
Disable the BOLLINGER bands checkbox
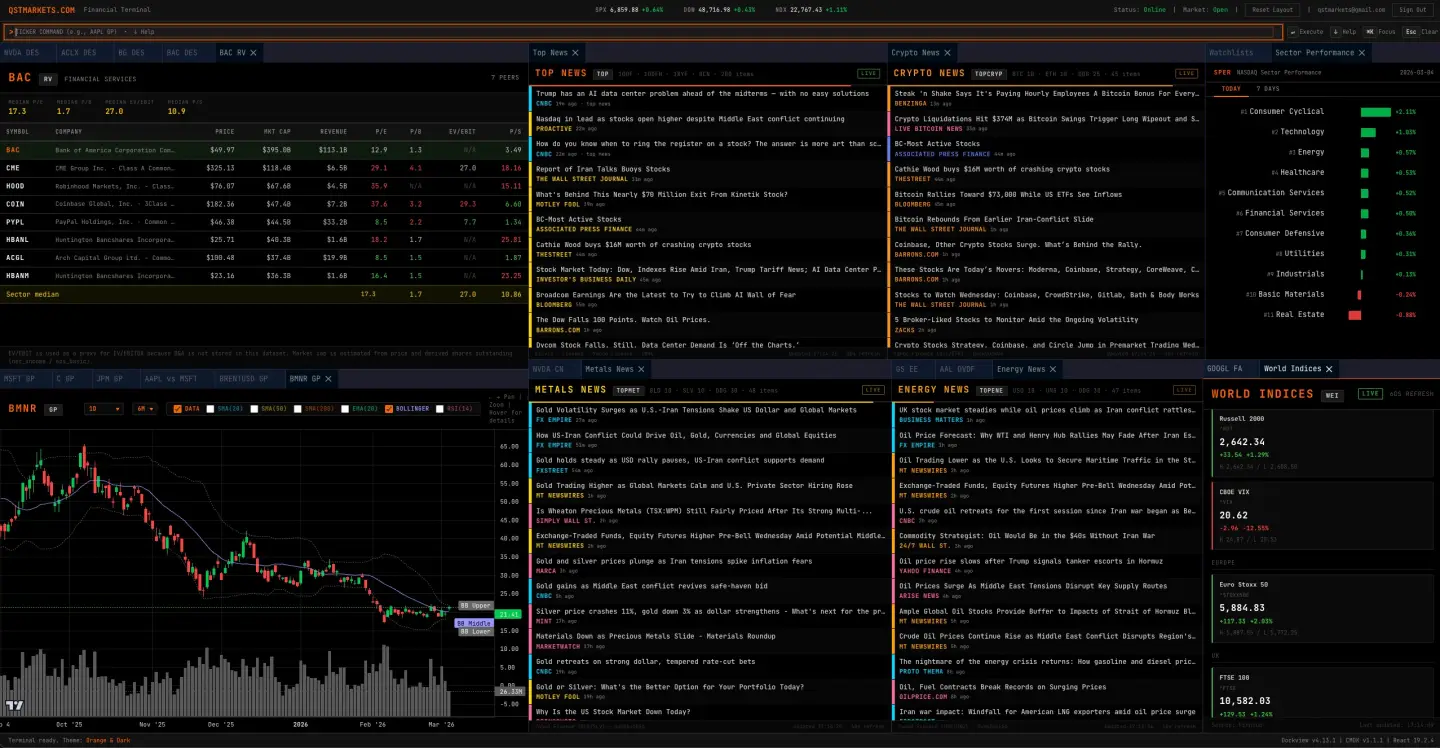click(x=389, y=409)
